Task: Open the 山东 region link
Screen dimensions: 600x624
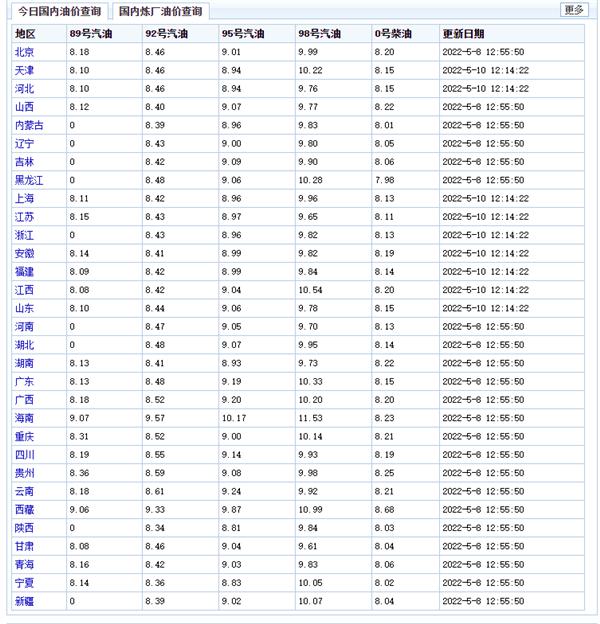Action: [x=24, y=308]
